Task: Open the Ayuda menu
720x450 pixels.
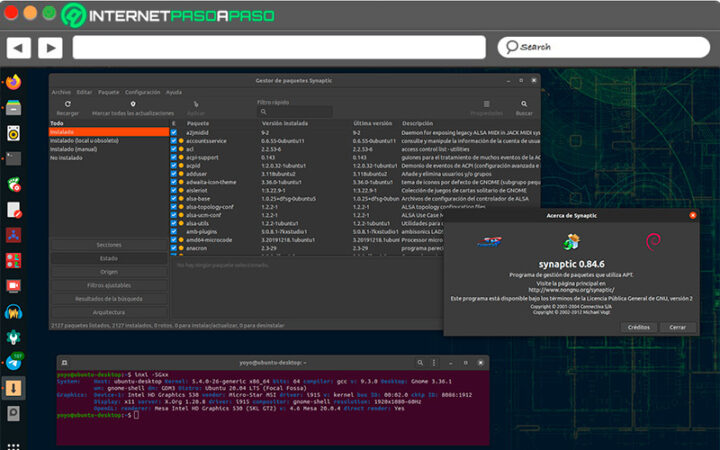Action: [174, 92]
